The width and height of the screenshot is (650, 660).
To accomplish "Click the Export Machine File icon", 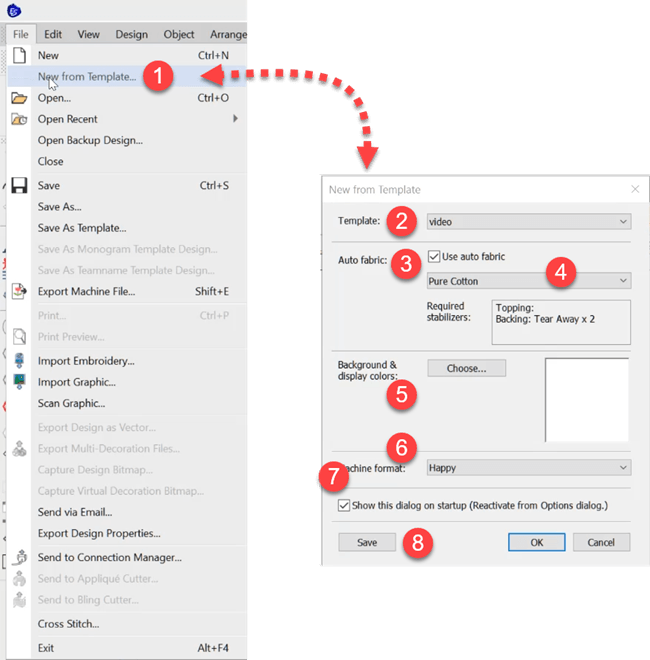I will tap(18, 291).
